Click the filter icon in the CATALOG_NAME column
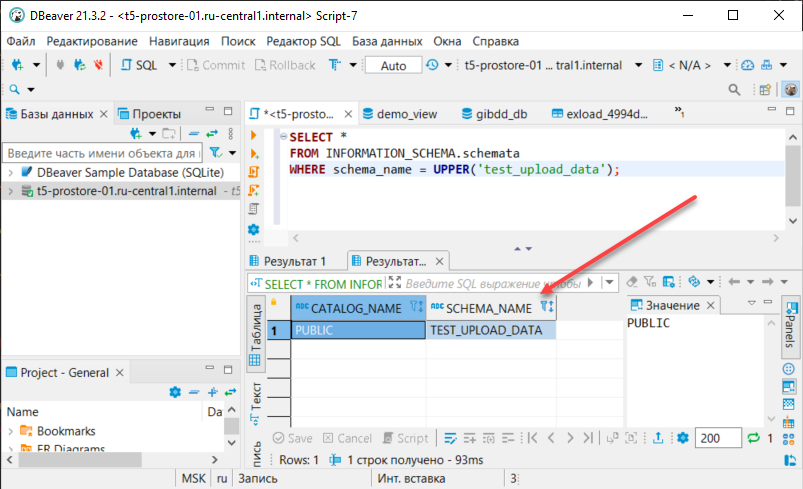803x489 pixels. 417,307
